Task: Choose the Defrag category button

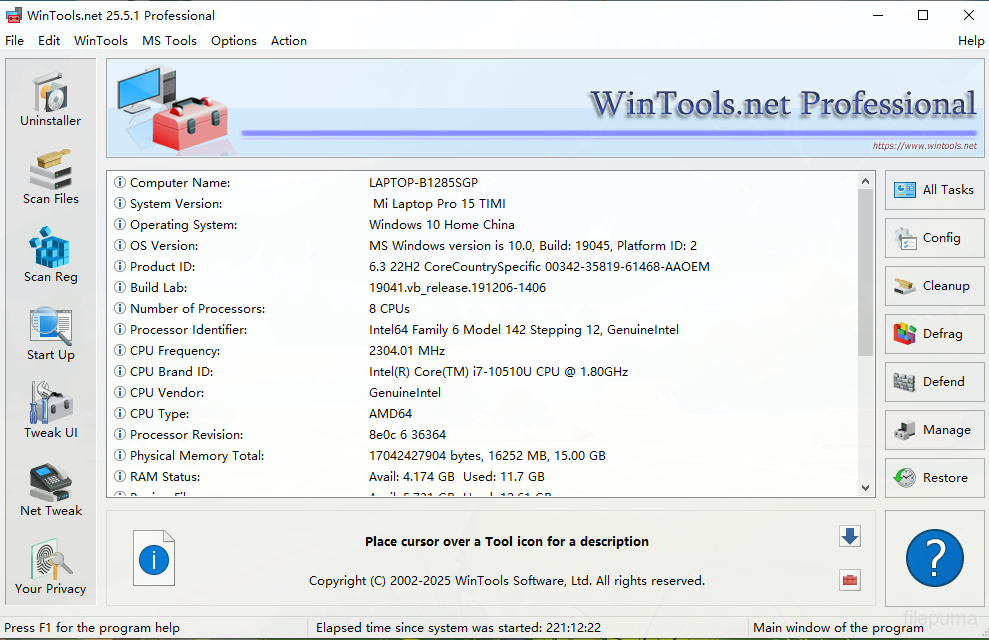Action: (x=934, y=334)
